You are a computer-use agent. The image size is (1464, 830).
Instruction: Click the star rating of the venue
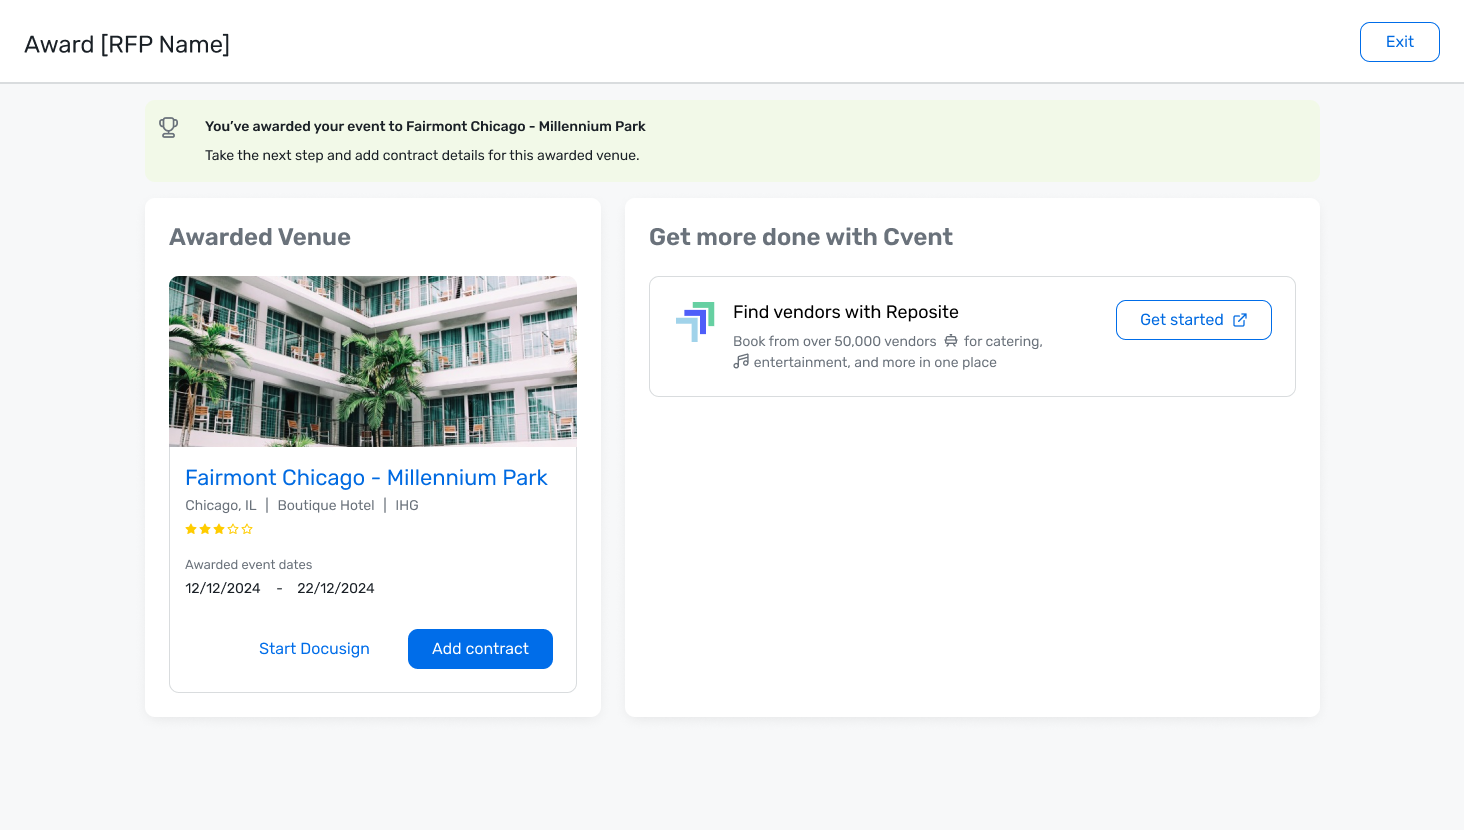[219, 529]
